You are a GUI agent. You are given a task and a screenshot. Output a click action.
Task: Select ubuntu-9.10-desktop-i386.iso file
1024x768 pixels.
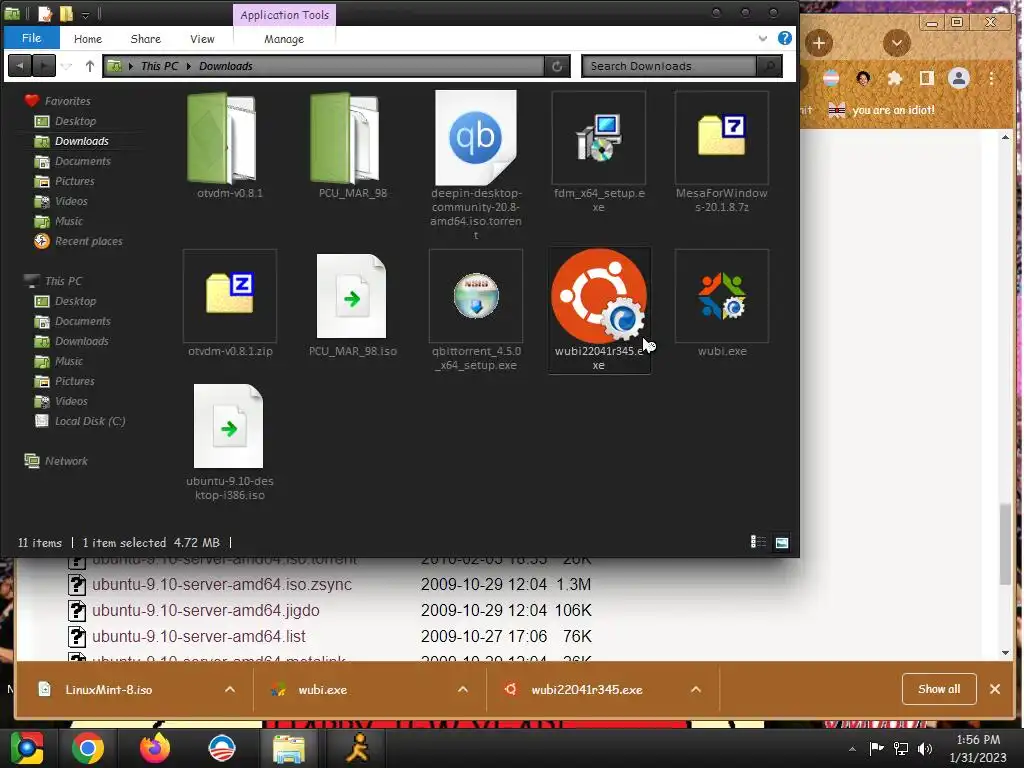click(x=229, y=443)
